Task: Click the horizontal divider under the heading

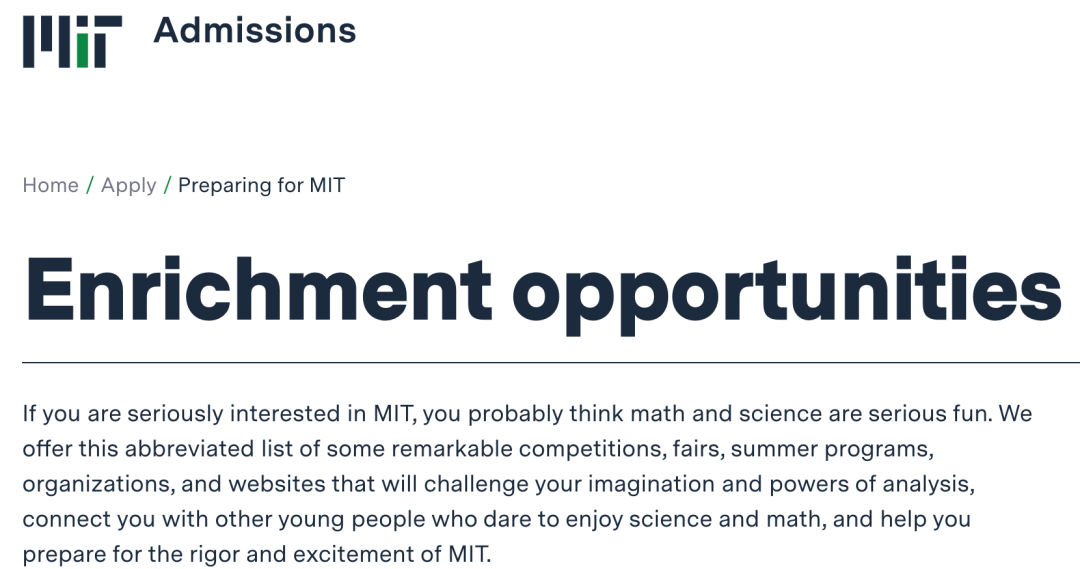Action: [x=551, y=362]
